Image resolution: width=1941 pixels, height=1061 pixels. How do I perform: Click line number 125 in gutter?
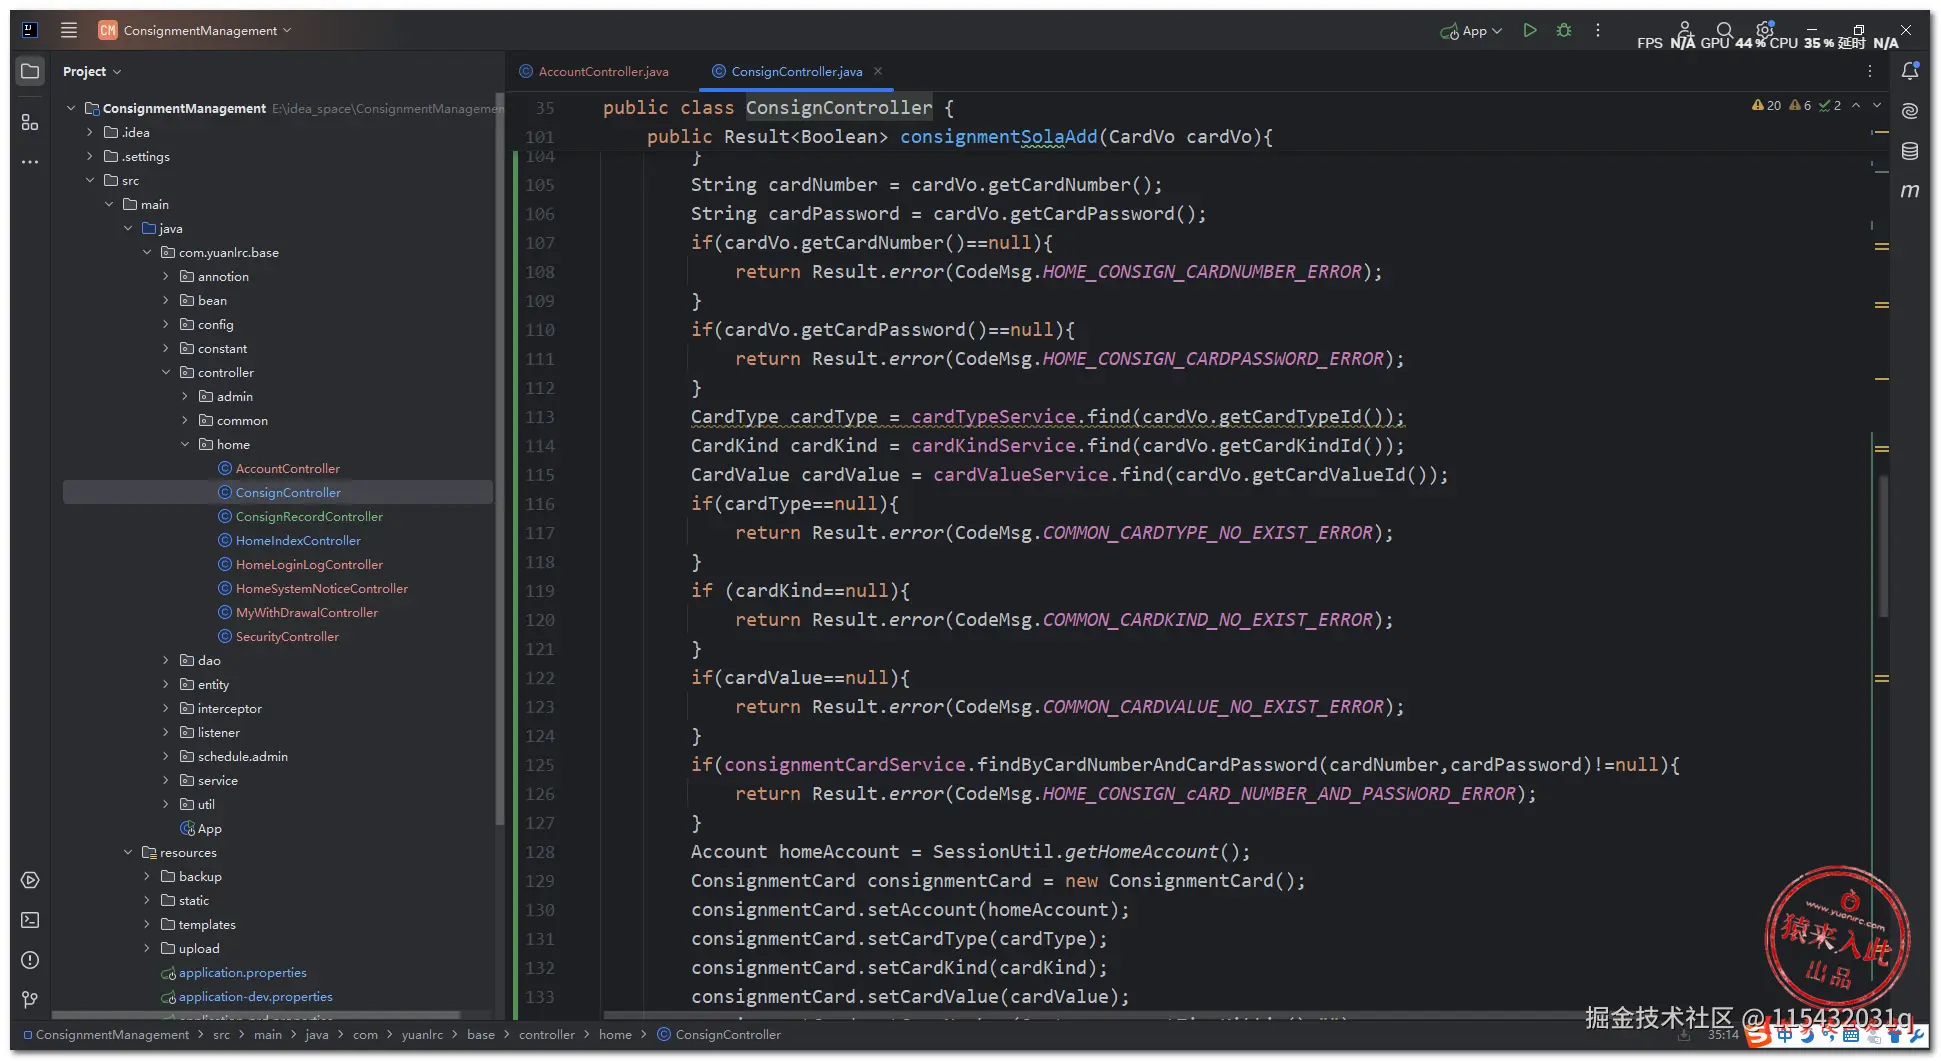[540, 765]
